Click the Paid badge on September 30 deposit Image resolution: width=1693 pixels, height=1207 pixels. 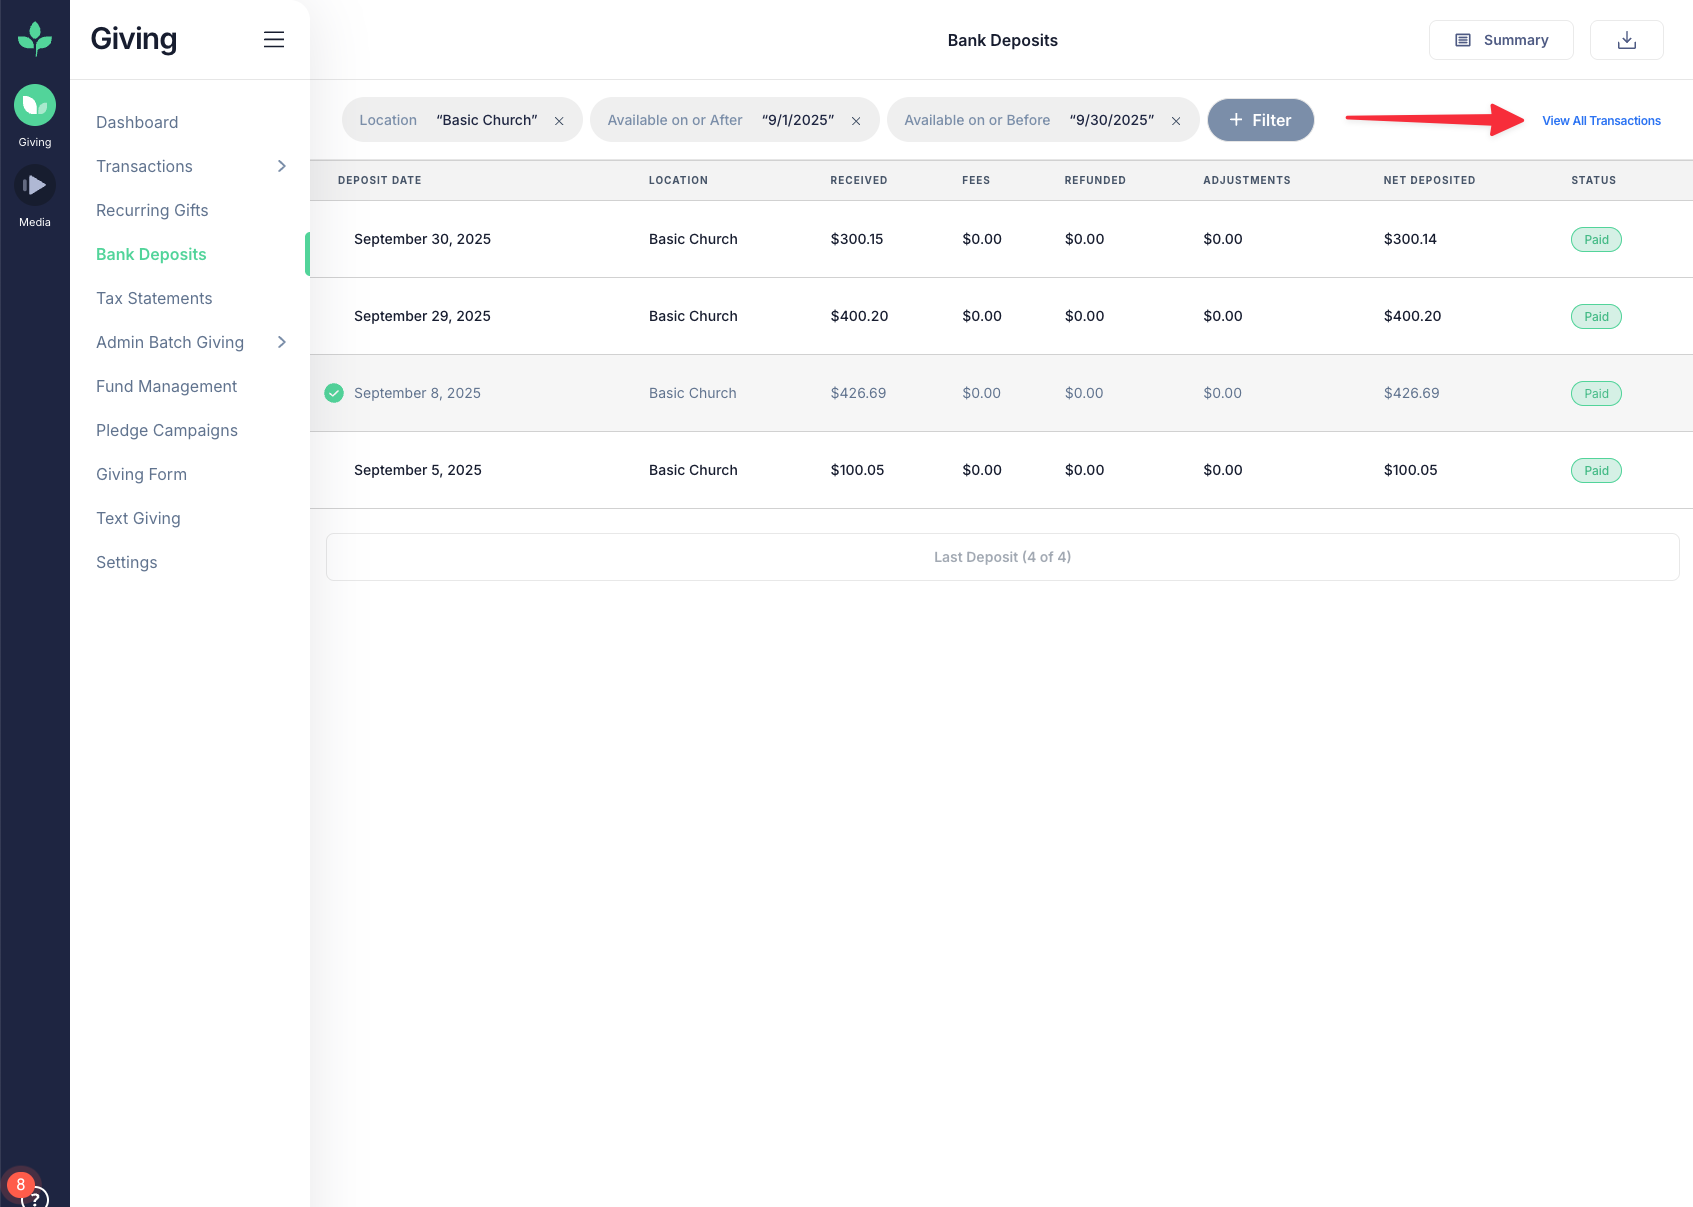1595,239
